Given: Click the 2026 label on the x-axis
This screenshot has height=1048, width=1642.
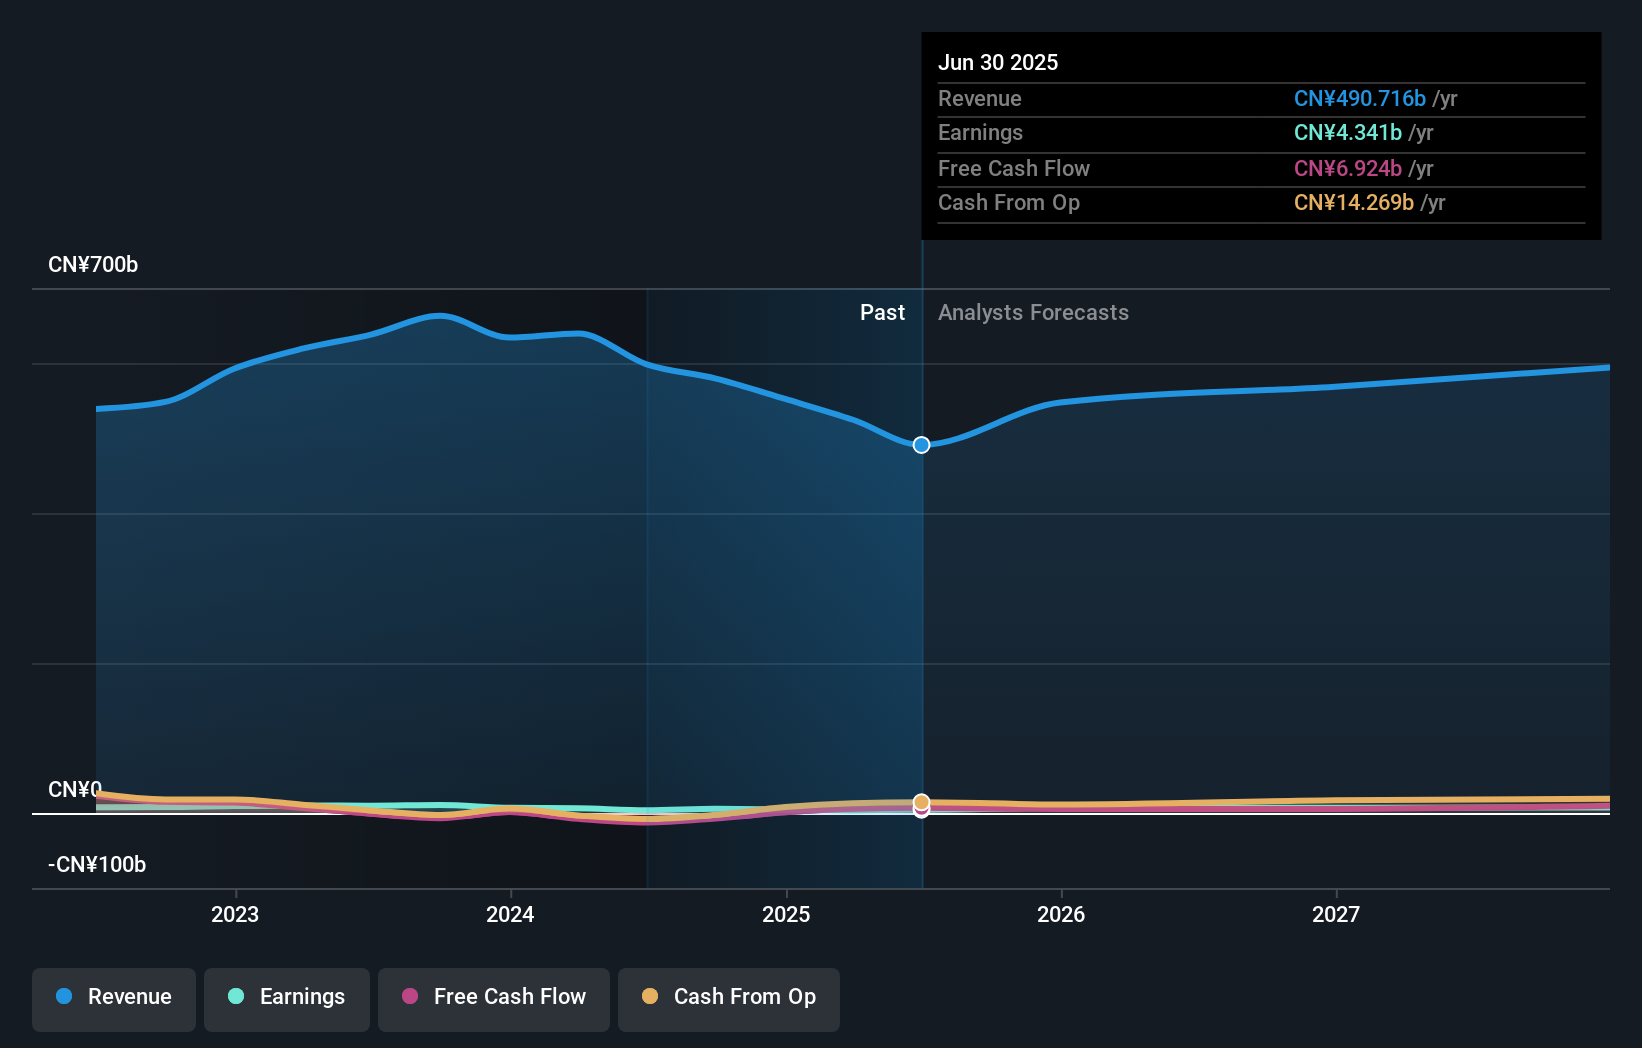Looking at the screenshot, I should point(1062,914).
